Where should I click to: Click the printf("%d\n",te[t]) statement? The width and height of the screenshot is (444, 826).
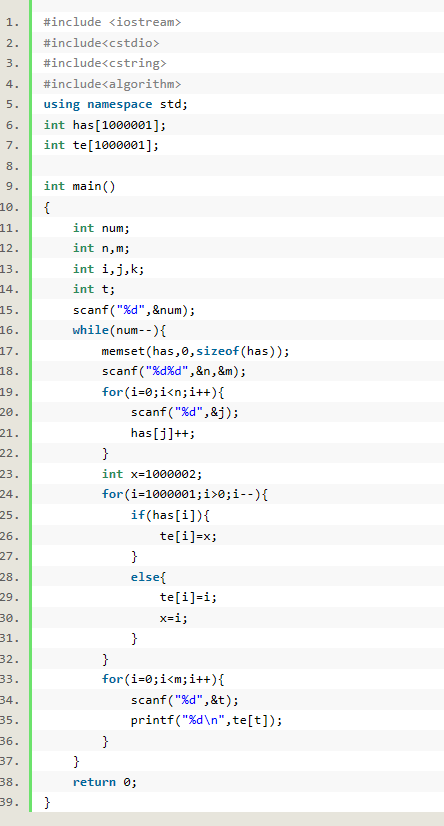coord(206,721)
